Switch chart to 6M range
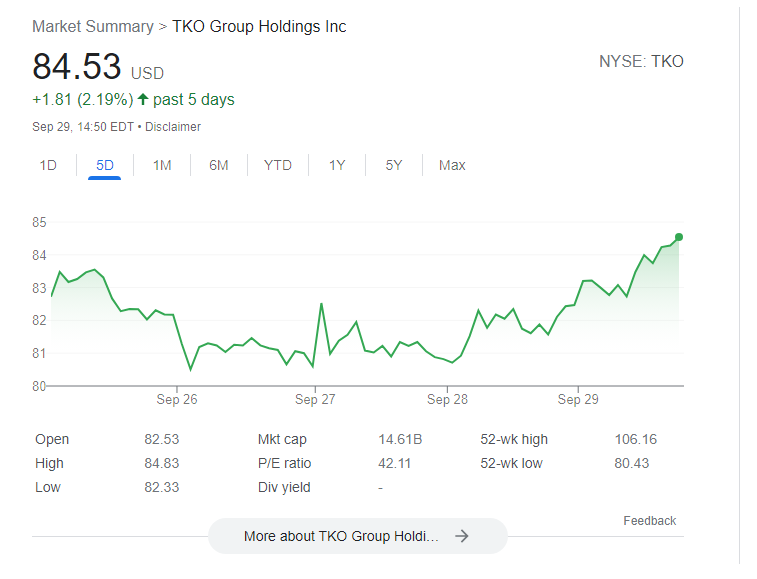 click(x=219, y=165)
